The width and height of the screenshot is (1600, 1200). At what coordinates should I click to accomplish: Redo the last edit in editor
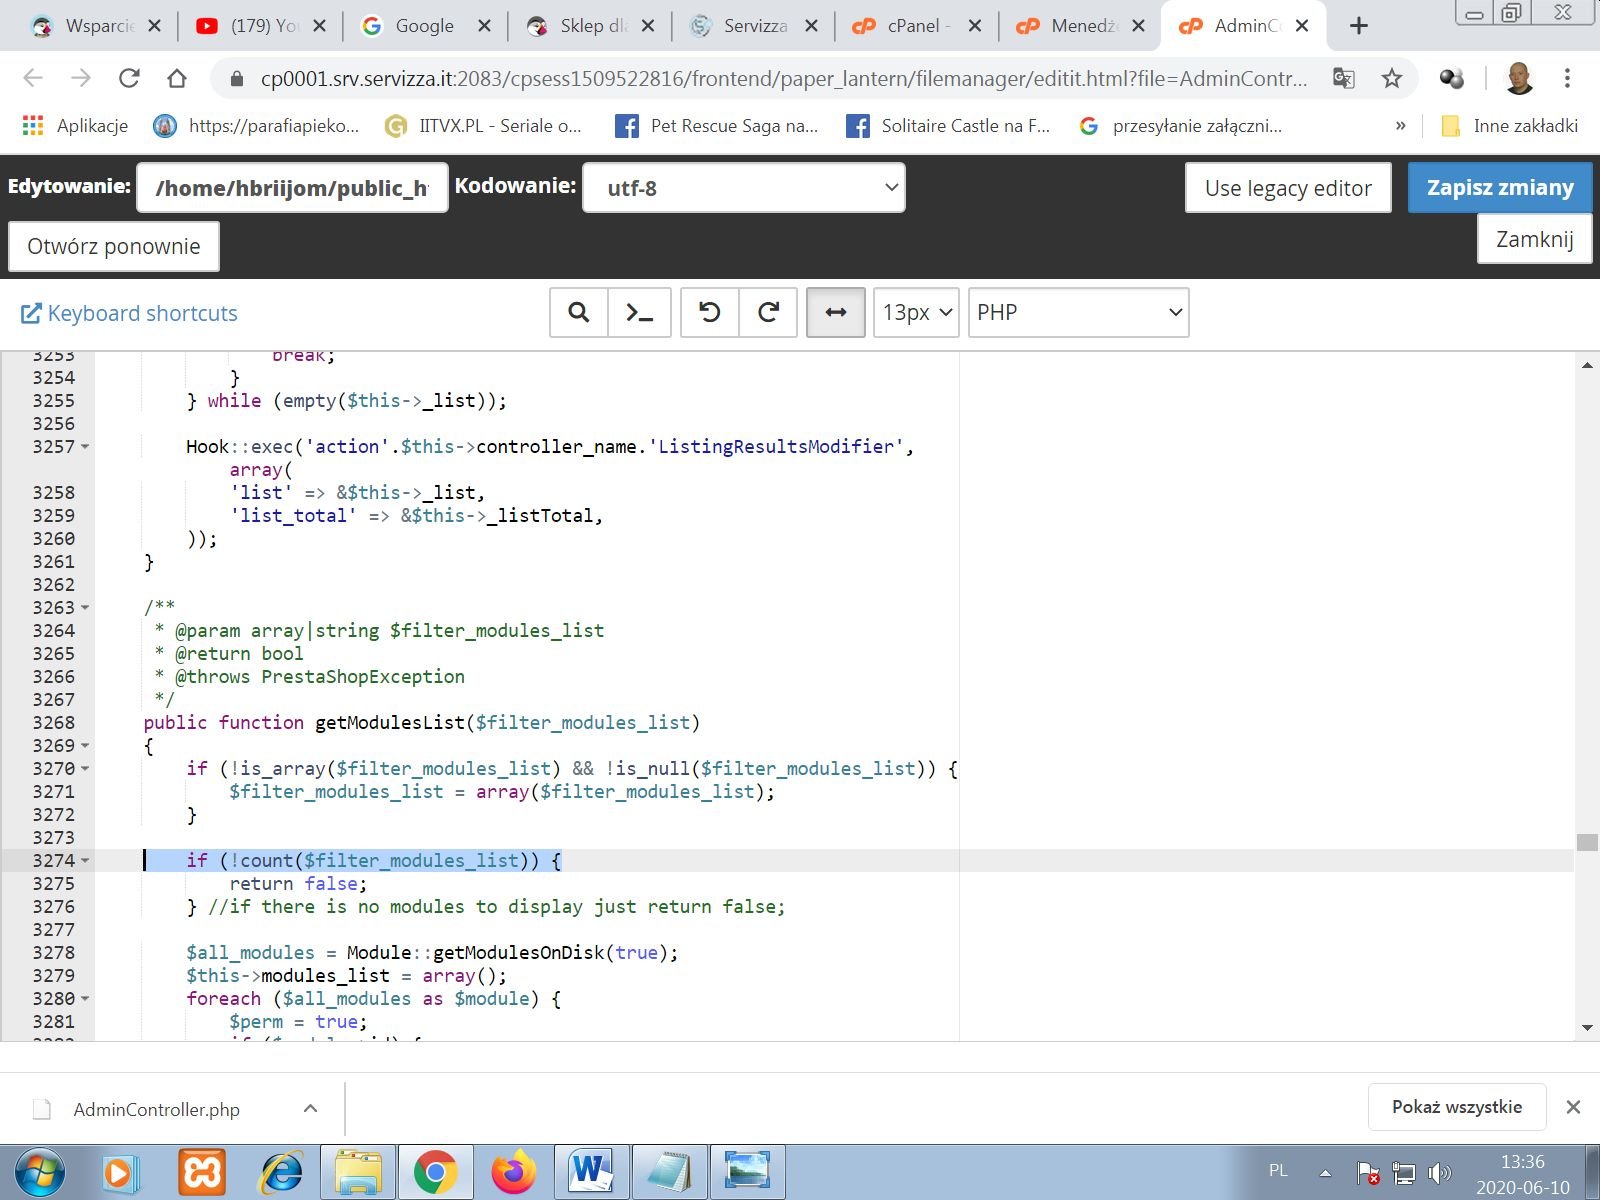768,313
